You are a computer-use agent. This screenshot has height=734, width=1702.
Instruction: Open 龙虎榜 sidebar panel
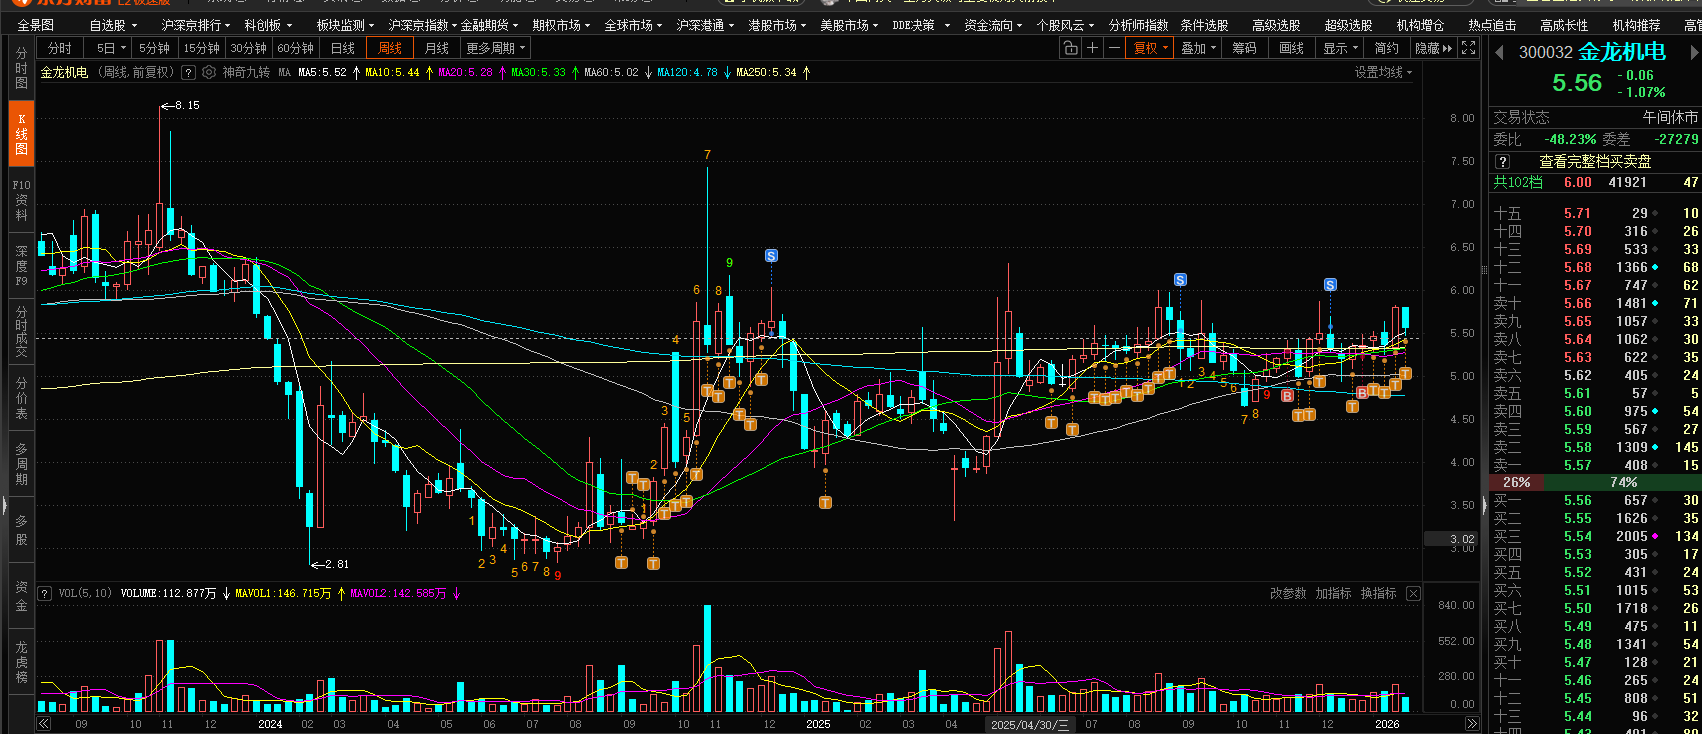pos(21,662)
